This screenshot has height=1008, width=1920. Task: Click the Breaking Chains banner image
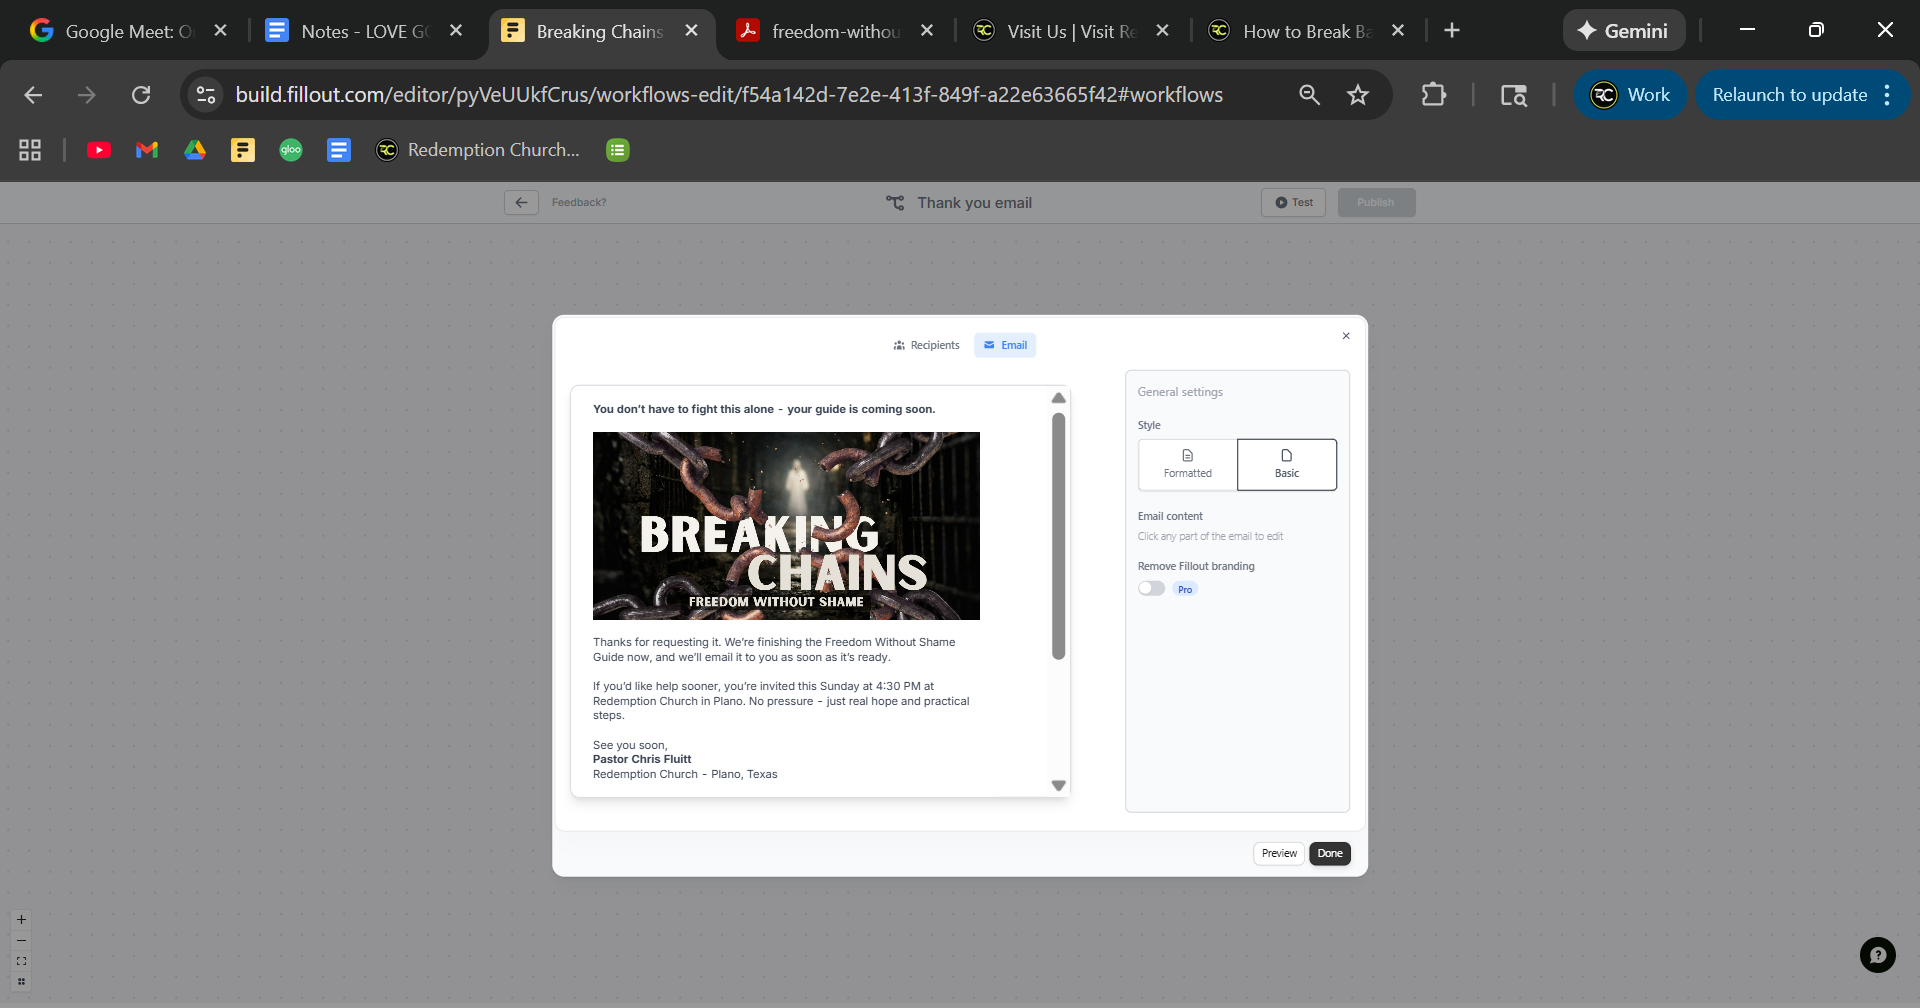click(786, 526)
